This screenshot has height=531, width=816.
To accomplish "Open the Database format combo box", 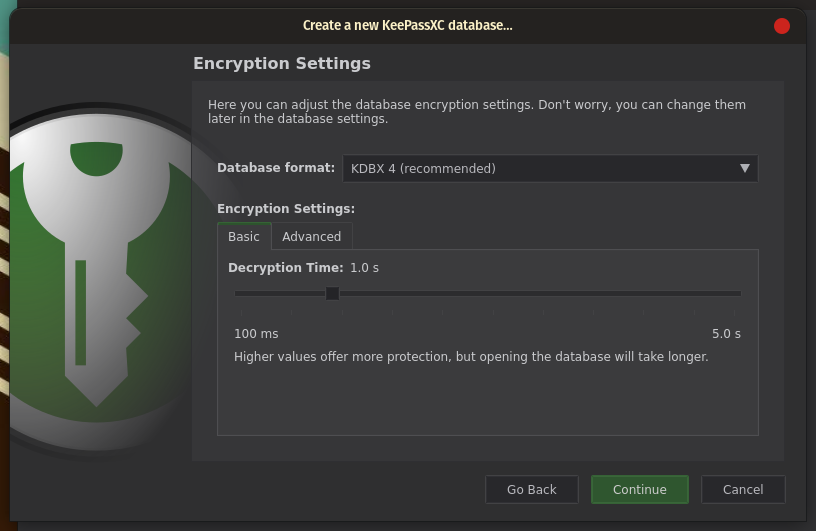I will click(550, 168).
